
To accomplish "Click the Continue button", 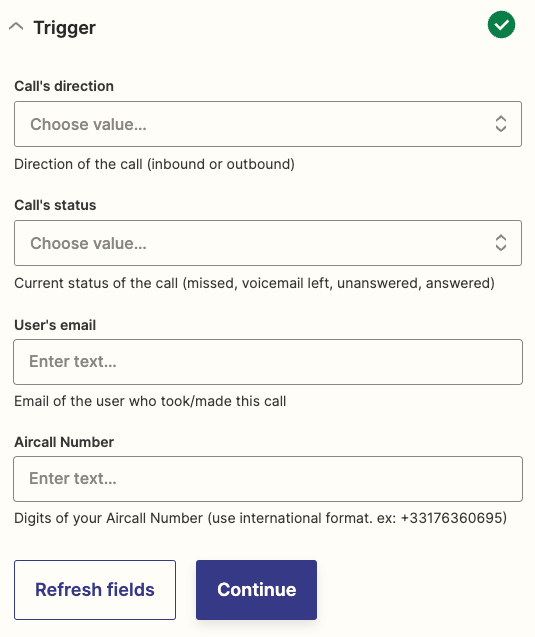I will tap(256, 590).
